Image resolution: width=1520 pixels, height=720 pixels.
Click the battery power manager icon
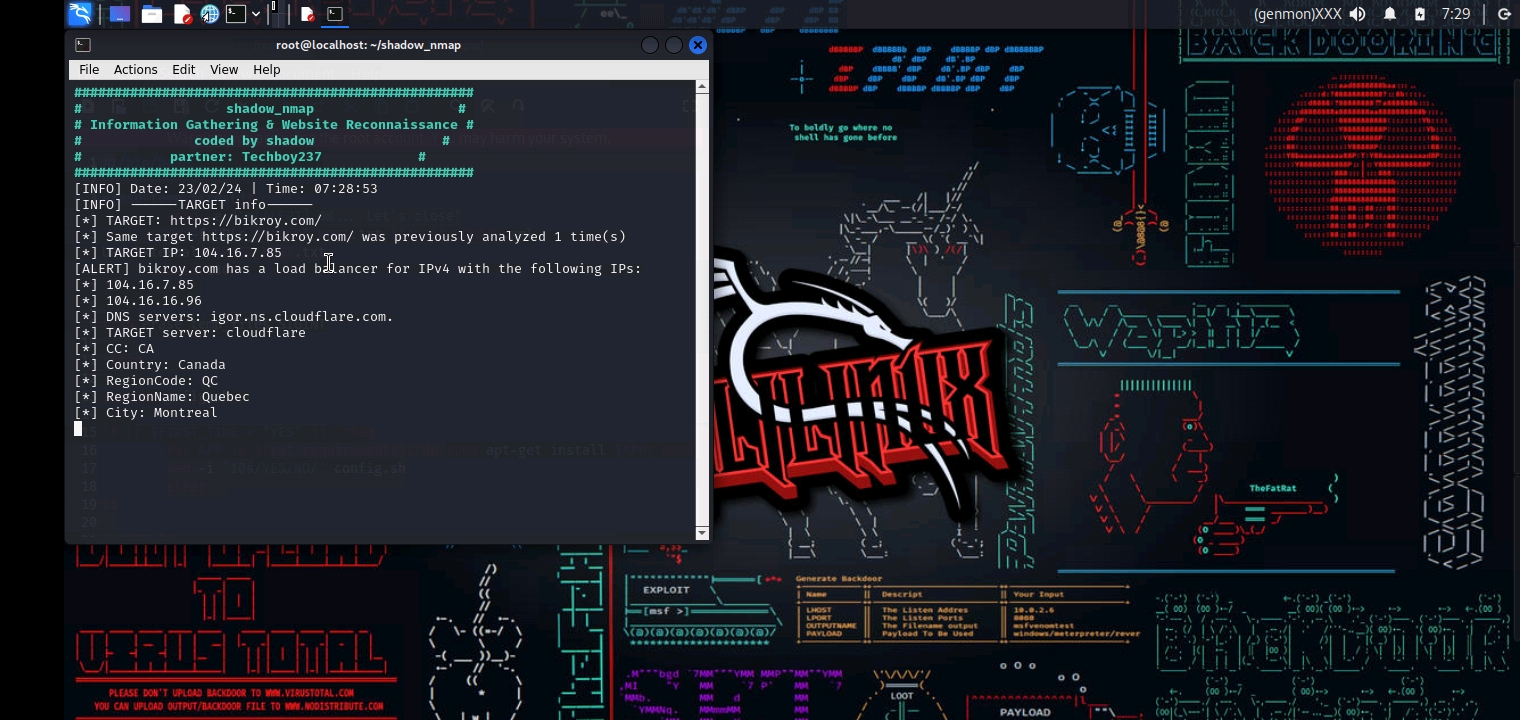(x=1420, y=14)
